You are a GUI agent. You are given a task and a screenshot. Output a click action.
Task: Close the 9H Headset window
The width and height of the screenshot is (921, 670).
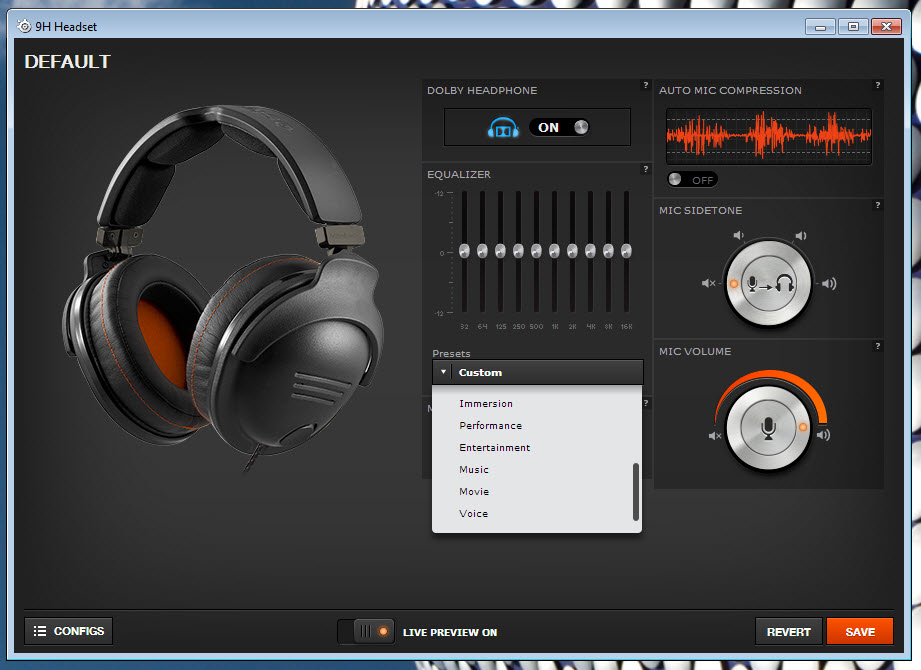886,26
